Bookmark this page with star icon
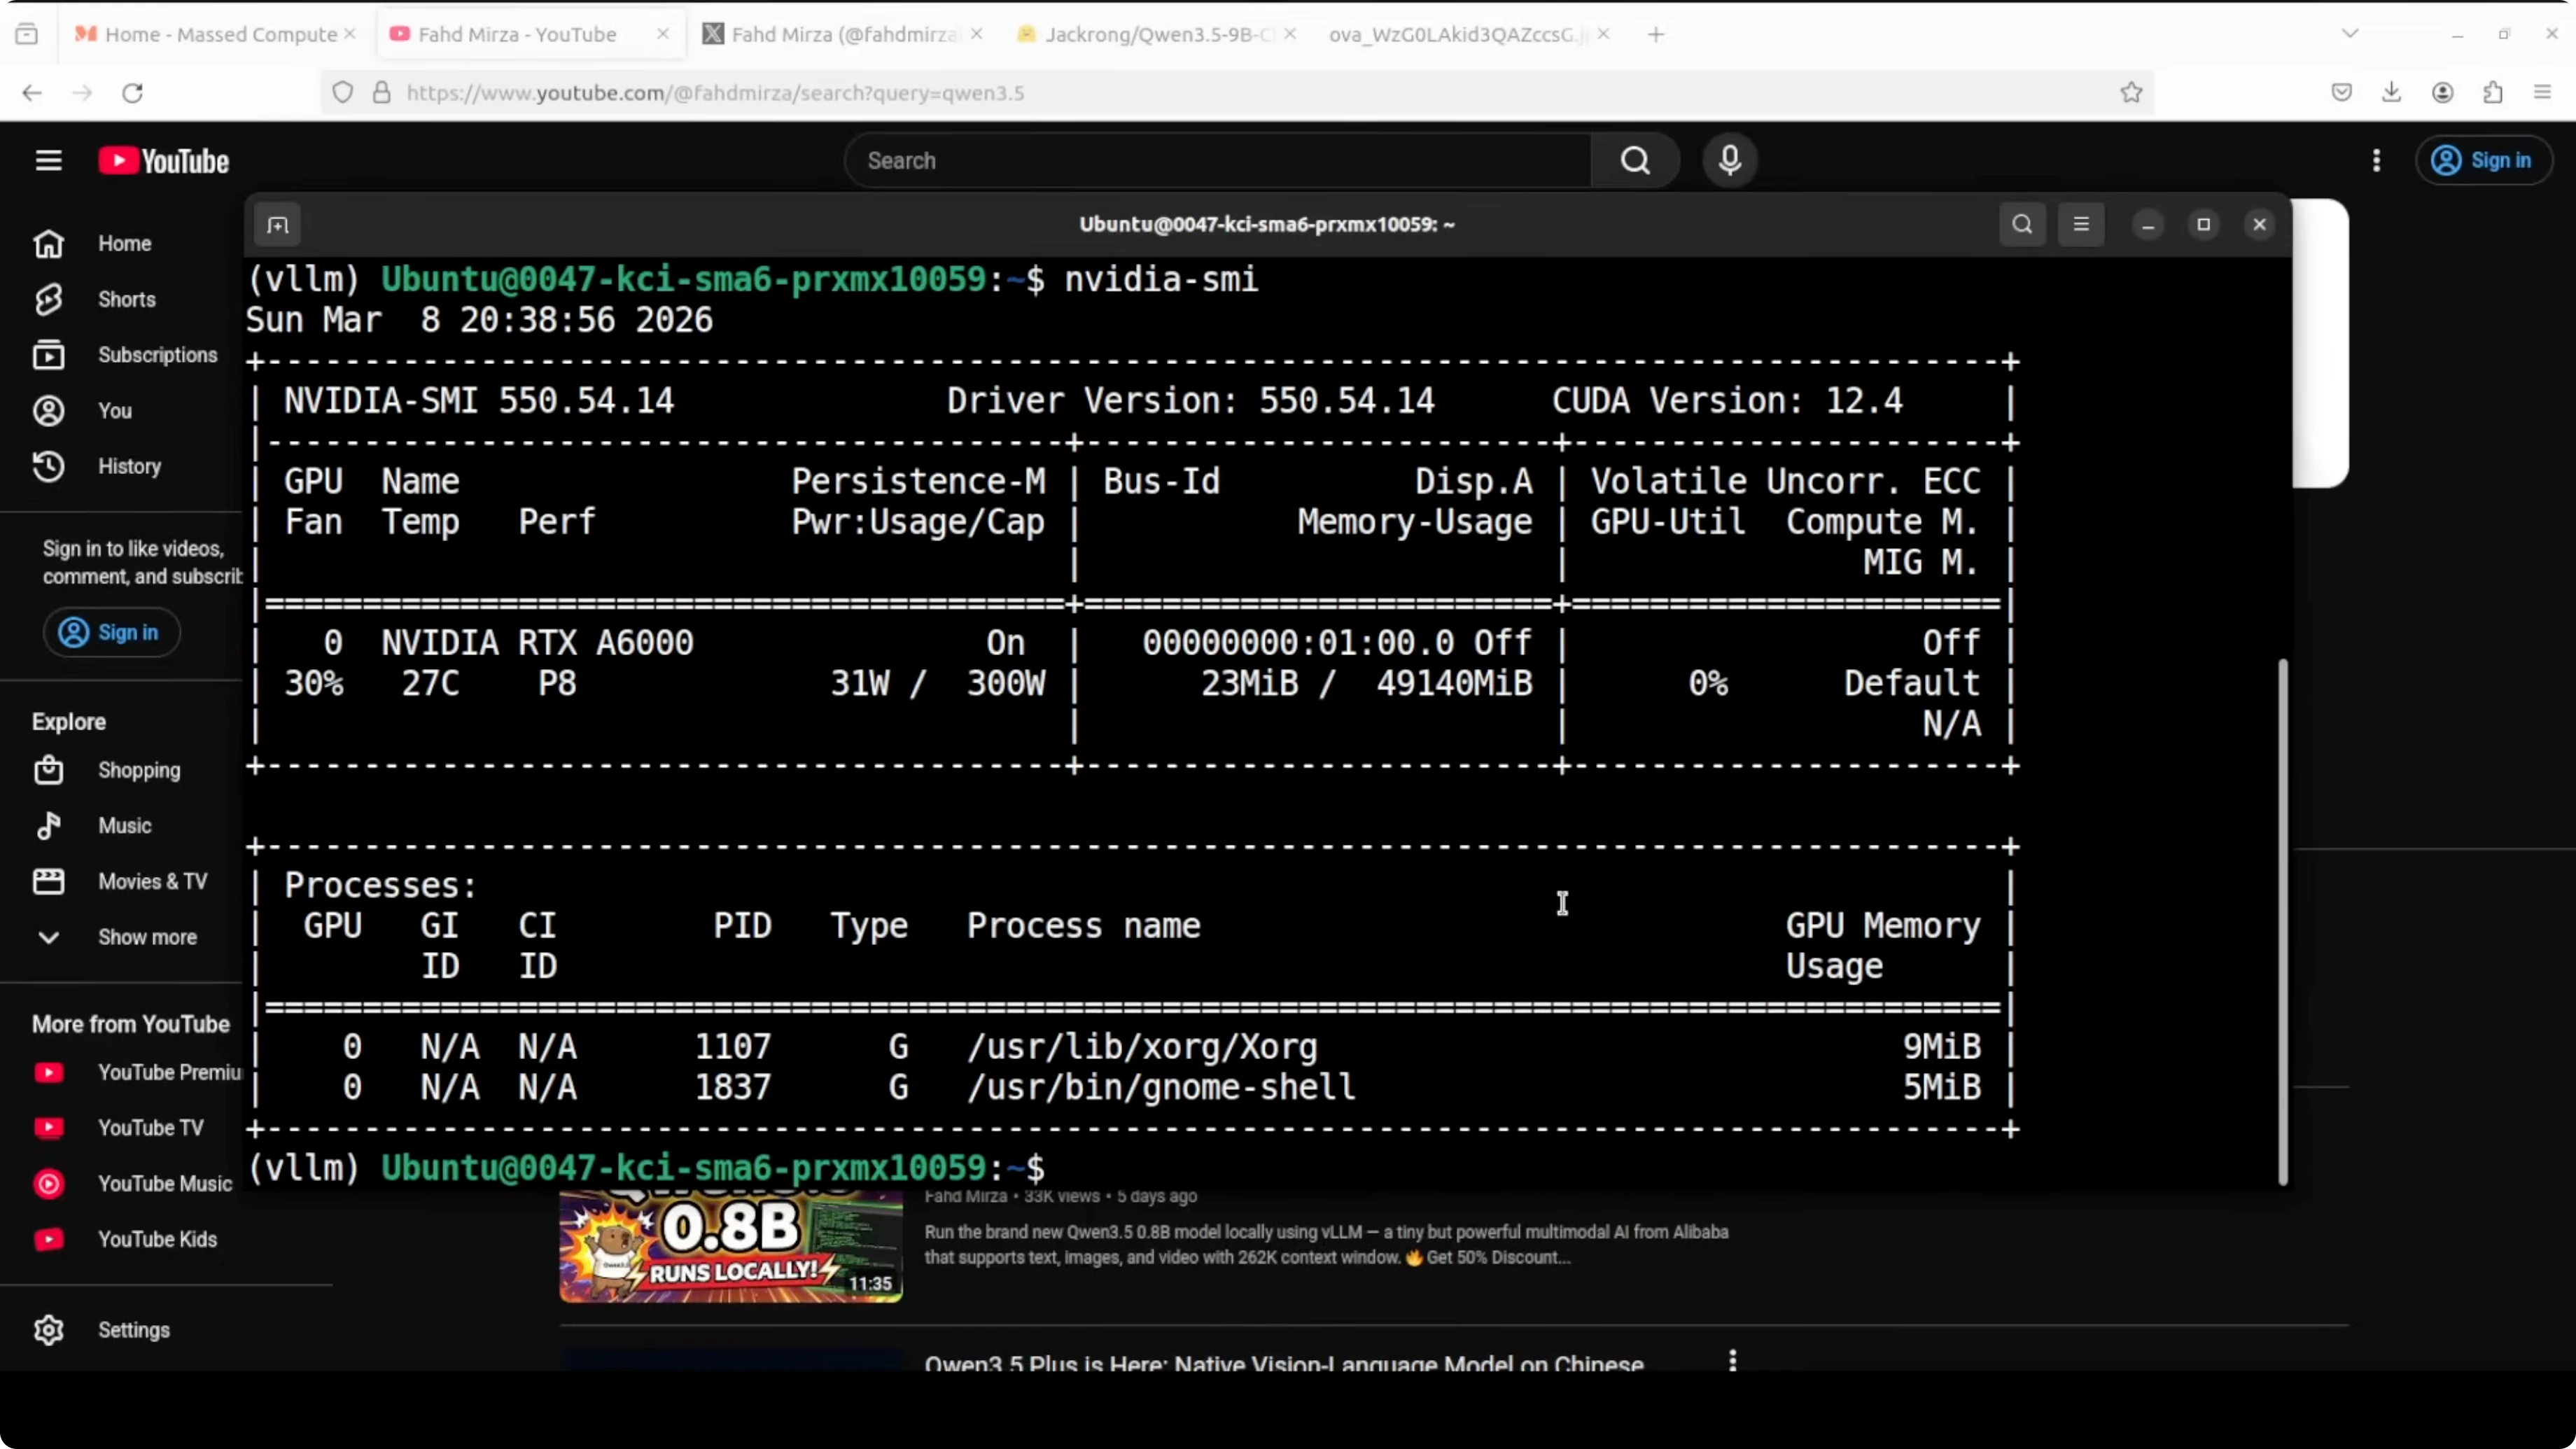The image size is (2576, 1449). coord(2131,93)
